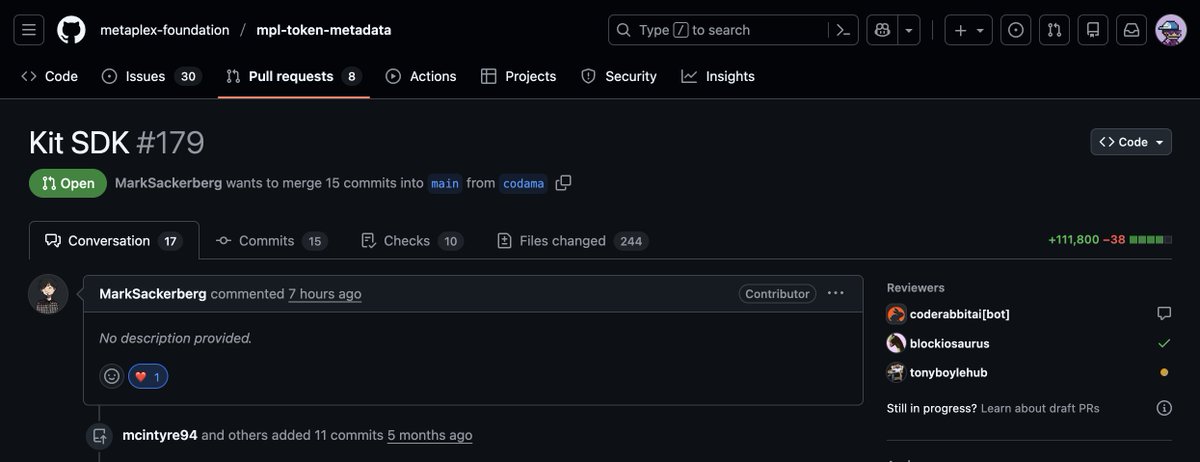
Task: Click coderabbitai comment review status icon
Action: (1164, 314)
